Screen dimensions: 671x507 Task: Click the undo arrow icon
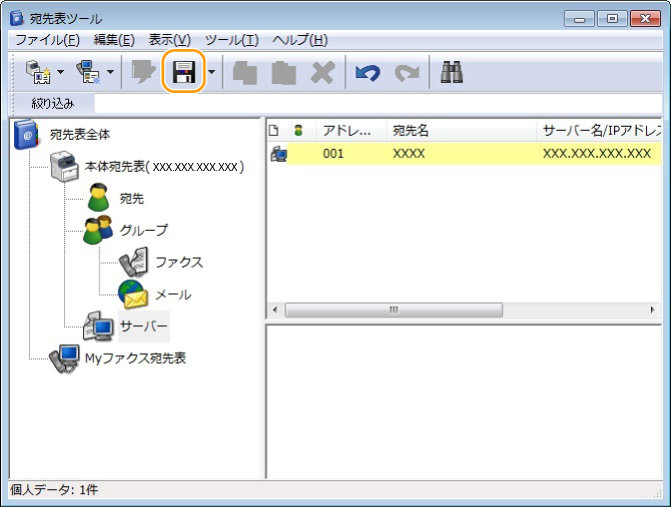(x=367, y=72)
